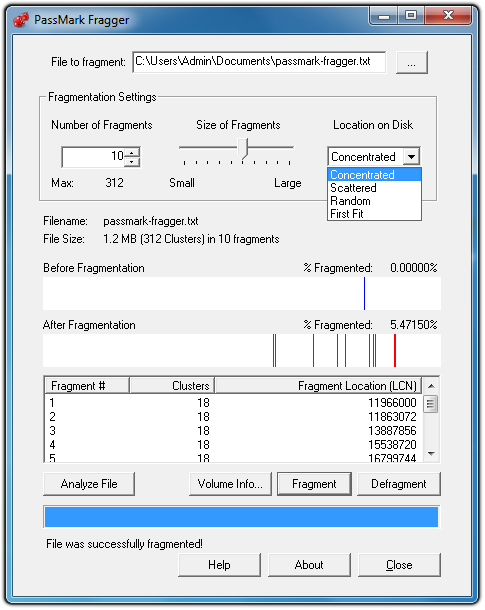This screenshot has width=485, height=610.
Task: Click the Defragment button
Action: pos(399,484)
